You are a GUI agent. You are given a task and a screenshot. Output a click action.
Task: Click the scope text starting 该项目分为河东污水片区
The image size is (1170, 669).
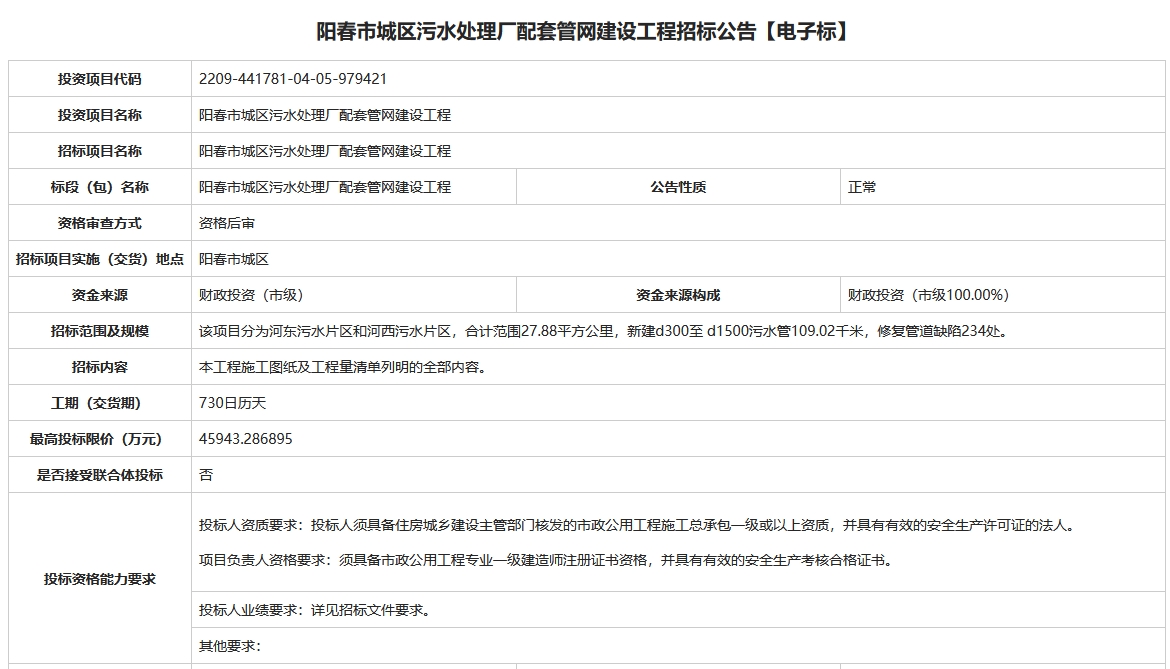click(x=606, y=331)
